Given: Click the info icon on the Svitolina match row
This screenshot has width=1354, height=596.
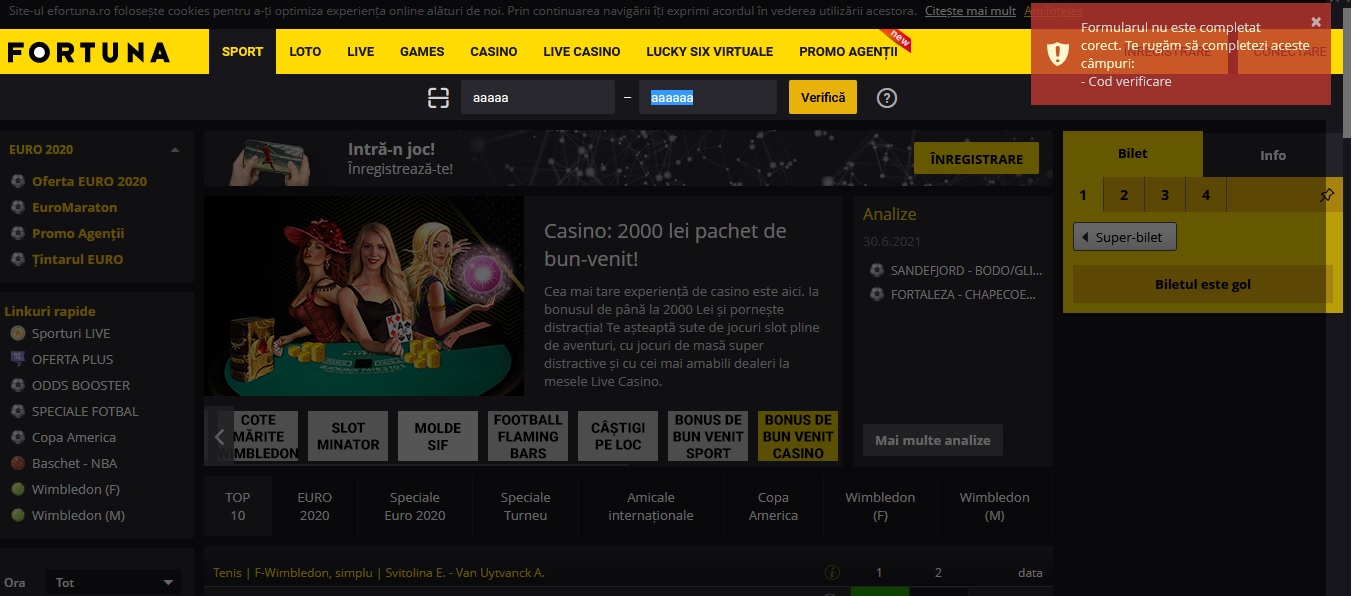Looking at the screenshot, I should (831, 573).
